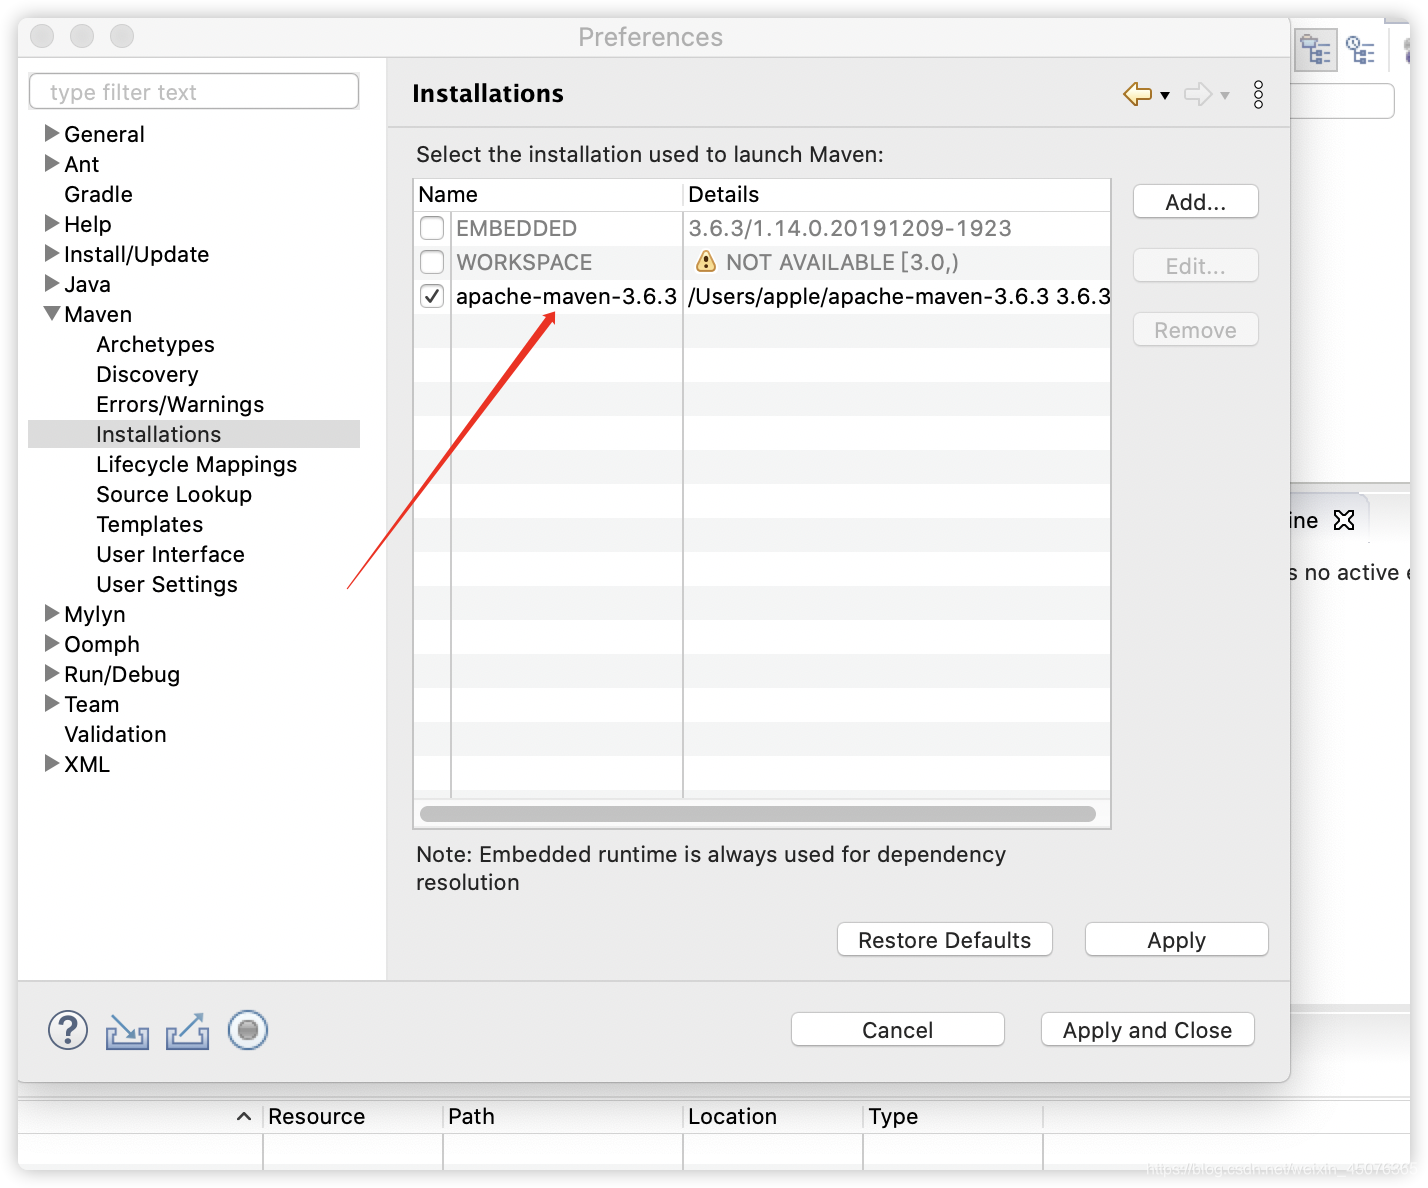Click the second tree icon in Eclipse toolbar
The width and height of the screenshot is (1428, 1188).
(x=1361, y=50)
